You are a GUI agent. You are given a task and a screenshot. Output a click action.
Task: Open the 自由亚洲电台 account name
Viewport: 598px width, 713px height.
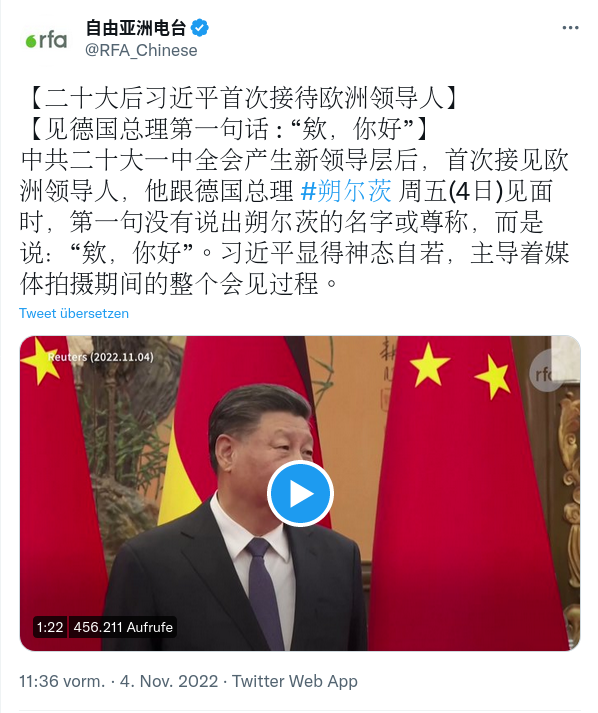point(136,28)
